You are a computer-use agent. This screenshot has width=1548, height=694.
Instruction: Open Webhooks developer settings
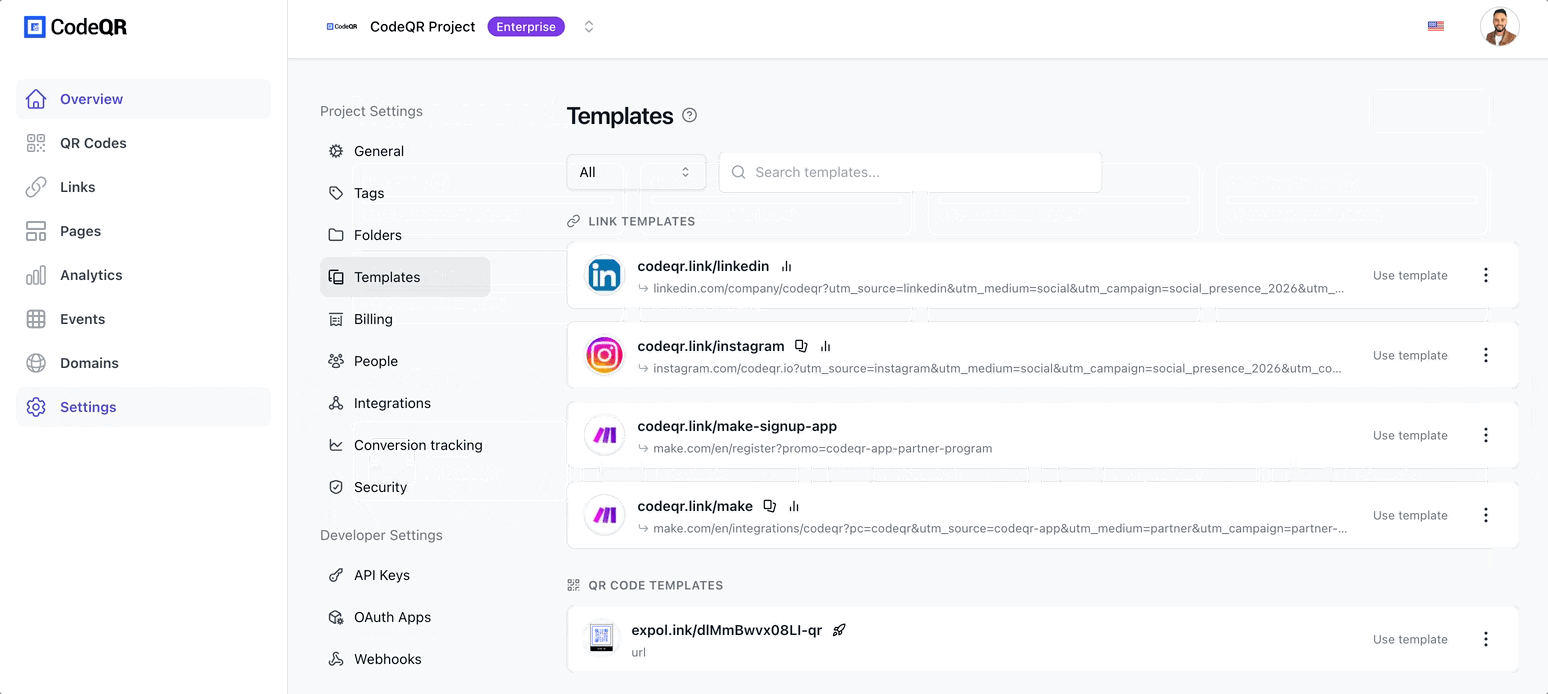click(x=405, y=659)
